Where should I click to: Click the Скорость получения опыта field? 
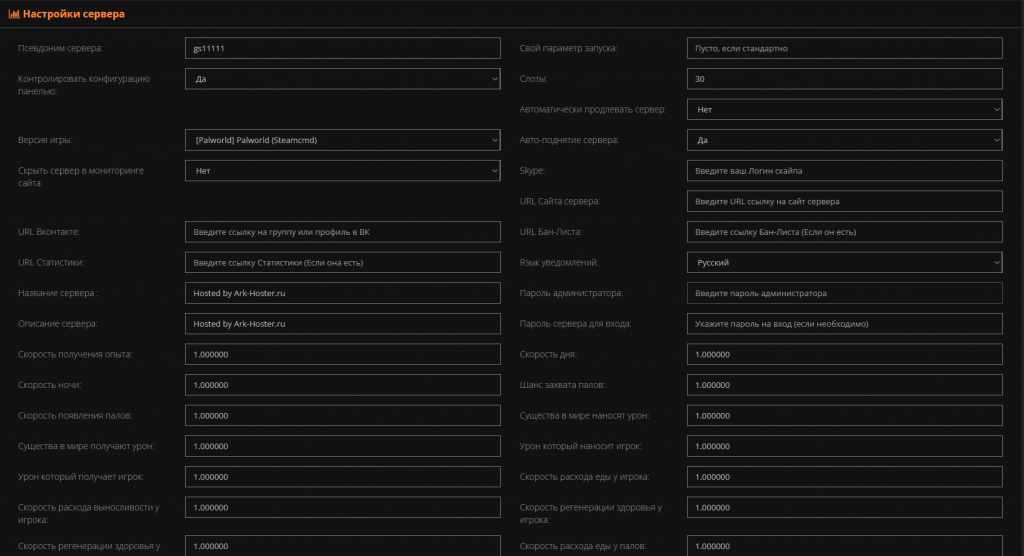[x=343, y=354]
